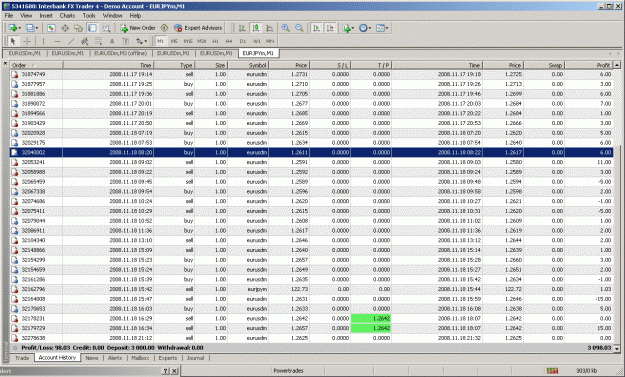
Task: Toggle the M1 timeframe button
Action: [x=160, y=41]
